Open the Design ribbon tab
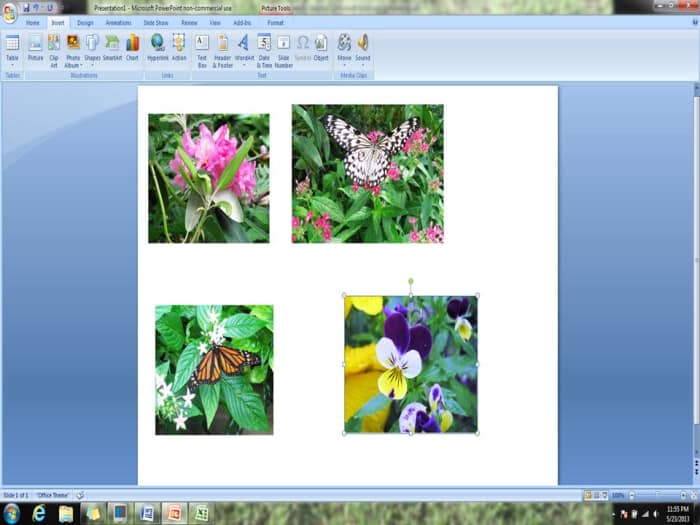The image size is (700, 525). click(85, 22)
